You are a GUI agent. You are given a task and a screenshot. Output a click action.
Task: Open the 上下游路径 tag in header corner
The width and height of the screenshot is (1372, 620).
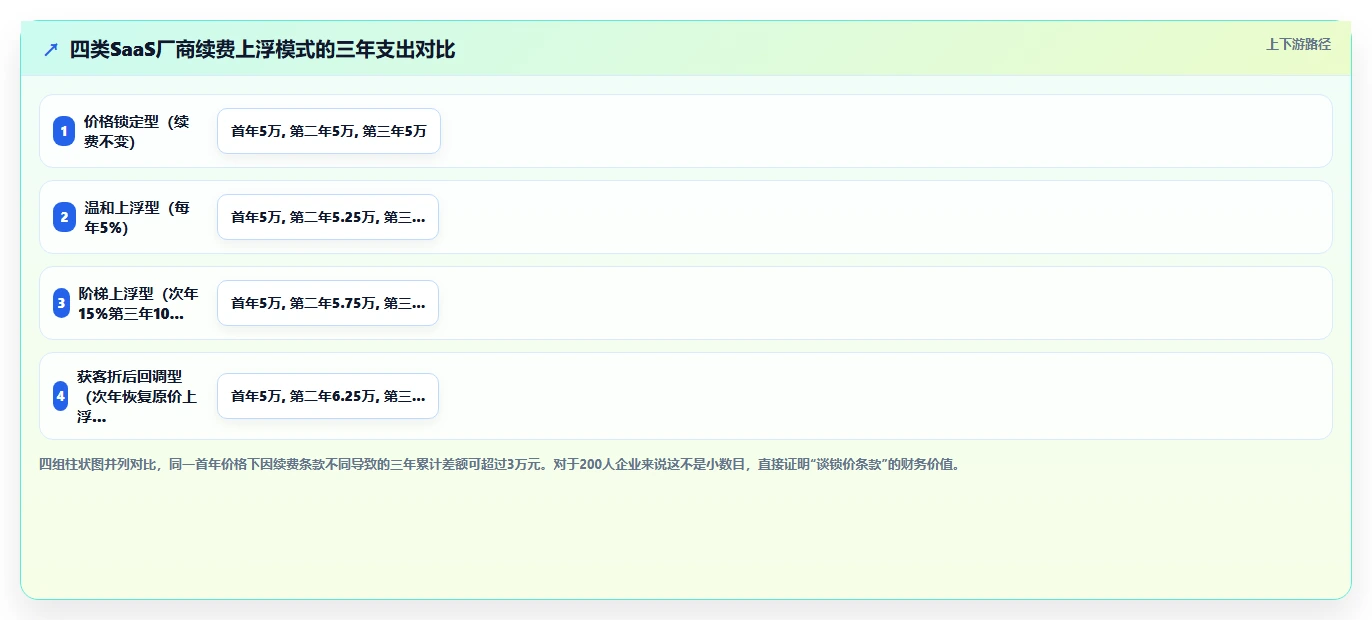(1298, 44)
